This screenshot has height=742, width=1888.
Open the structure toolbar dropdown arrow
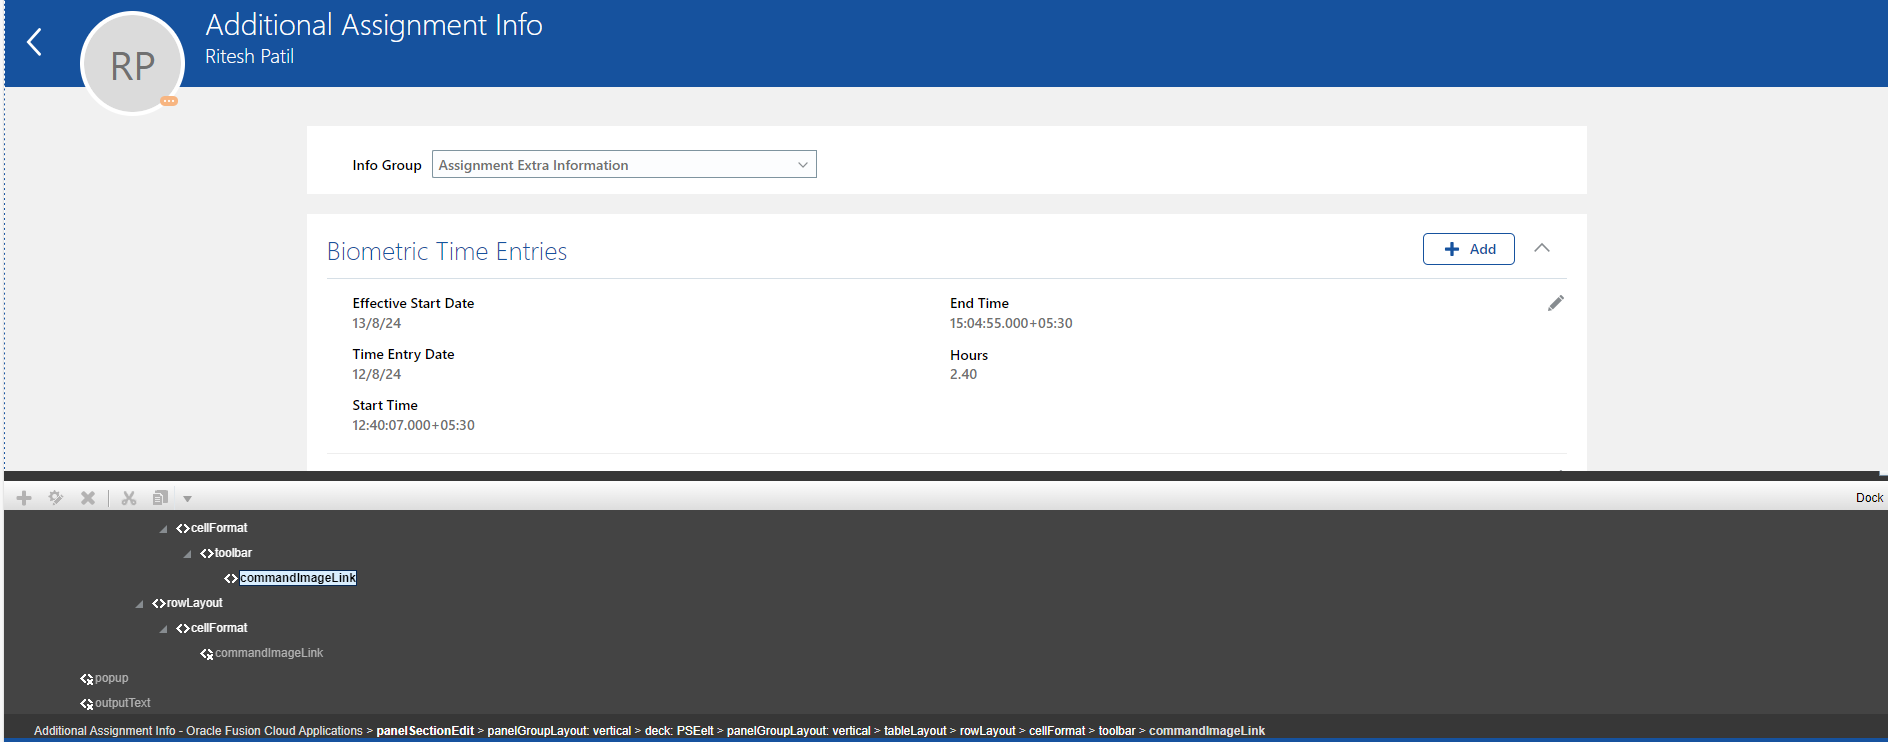pyautogui.click(x=187, y=499)
